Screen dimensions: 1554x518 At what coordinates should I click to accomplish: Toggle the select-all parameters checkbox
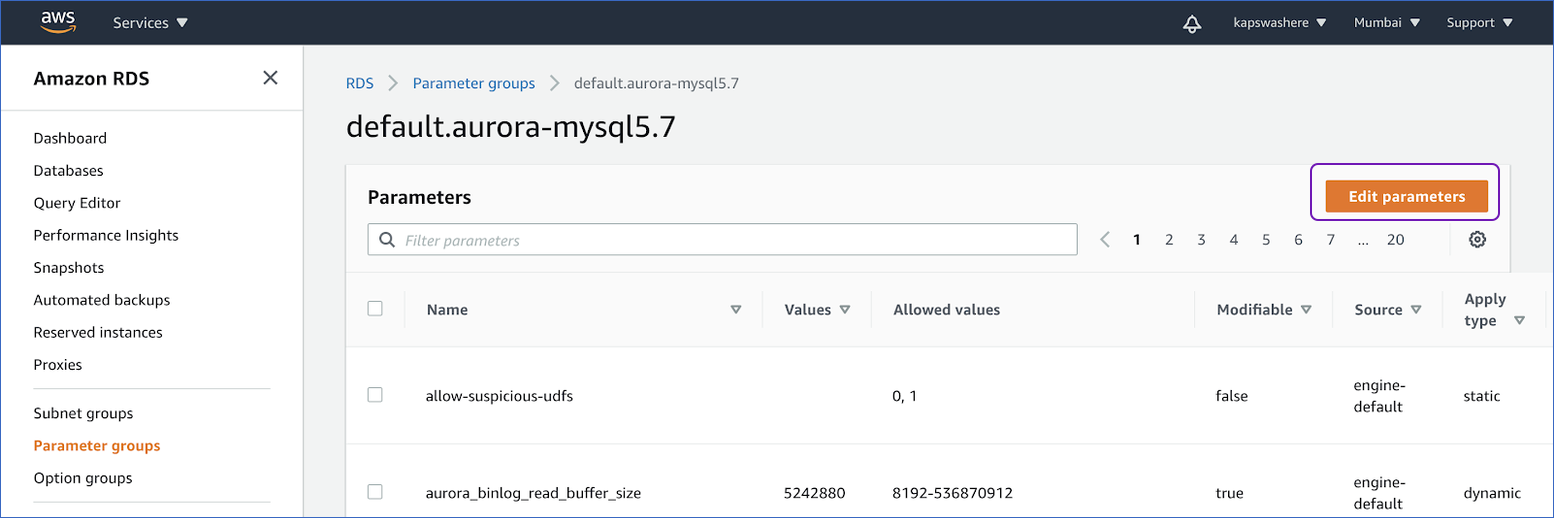[375, 308]
